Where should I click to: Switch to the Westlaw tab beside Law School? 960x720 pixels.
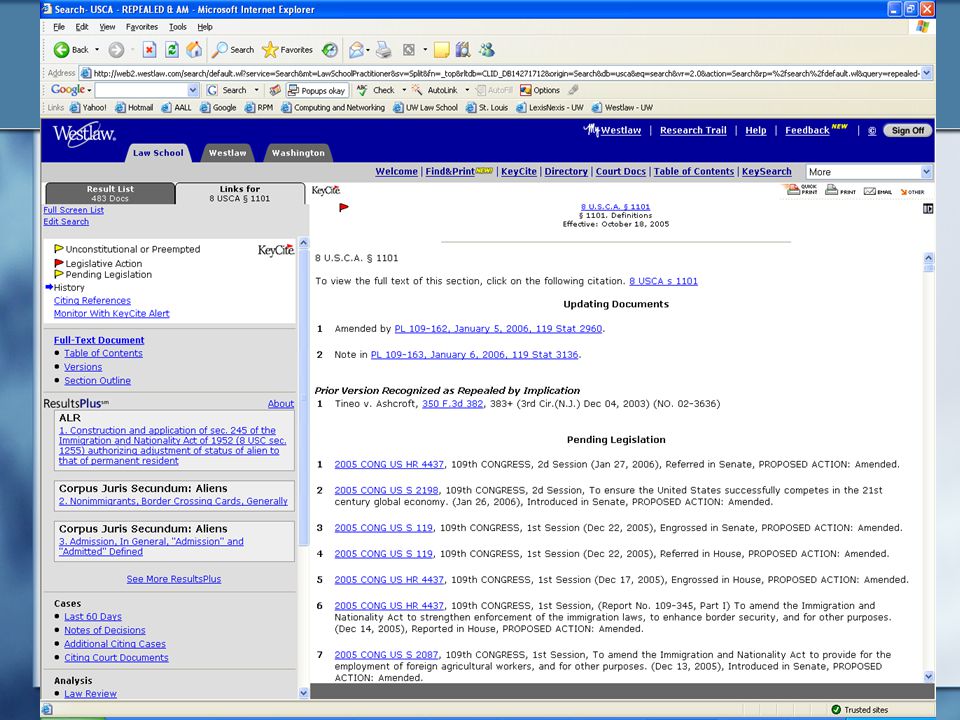[x=228, y=153]
